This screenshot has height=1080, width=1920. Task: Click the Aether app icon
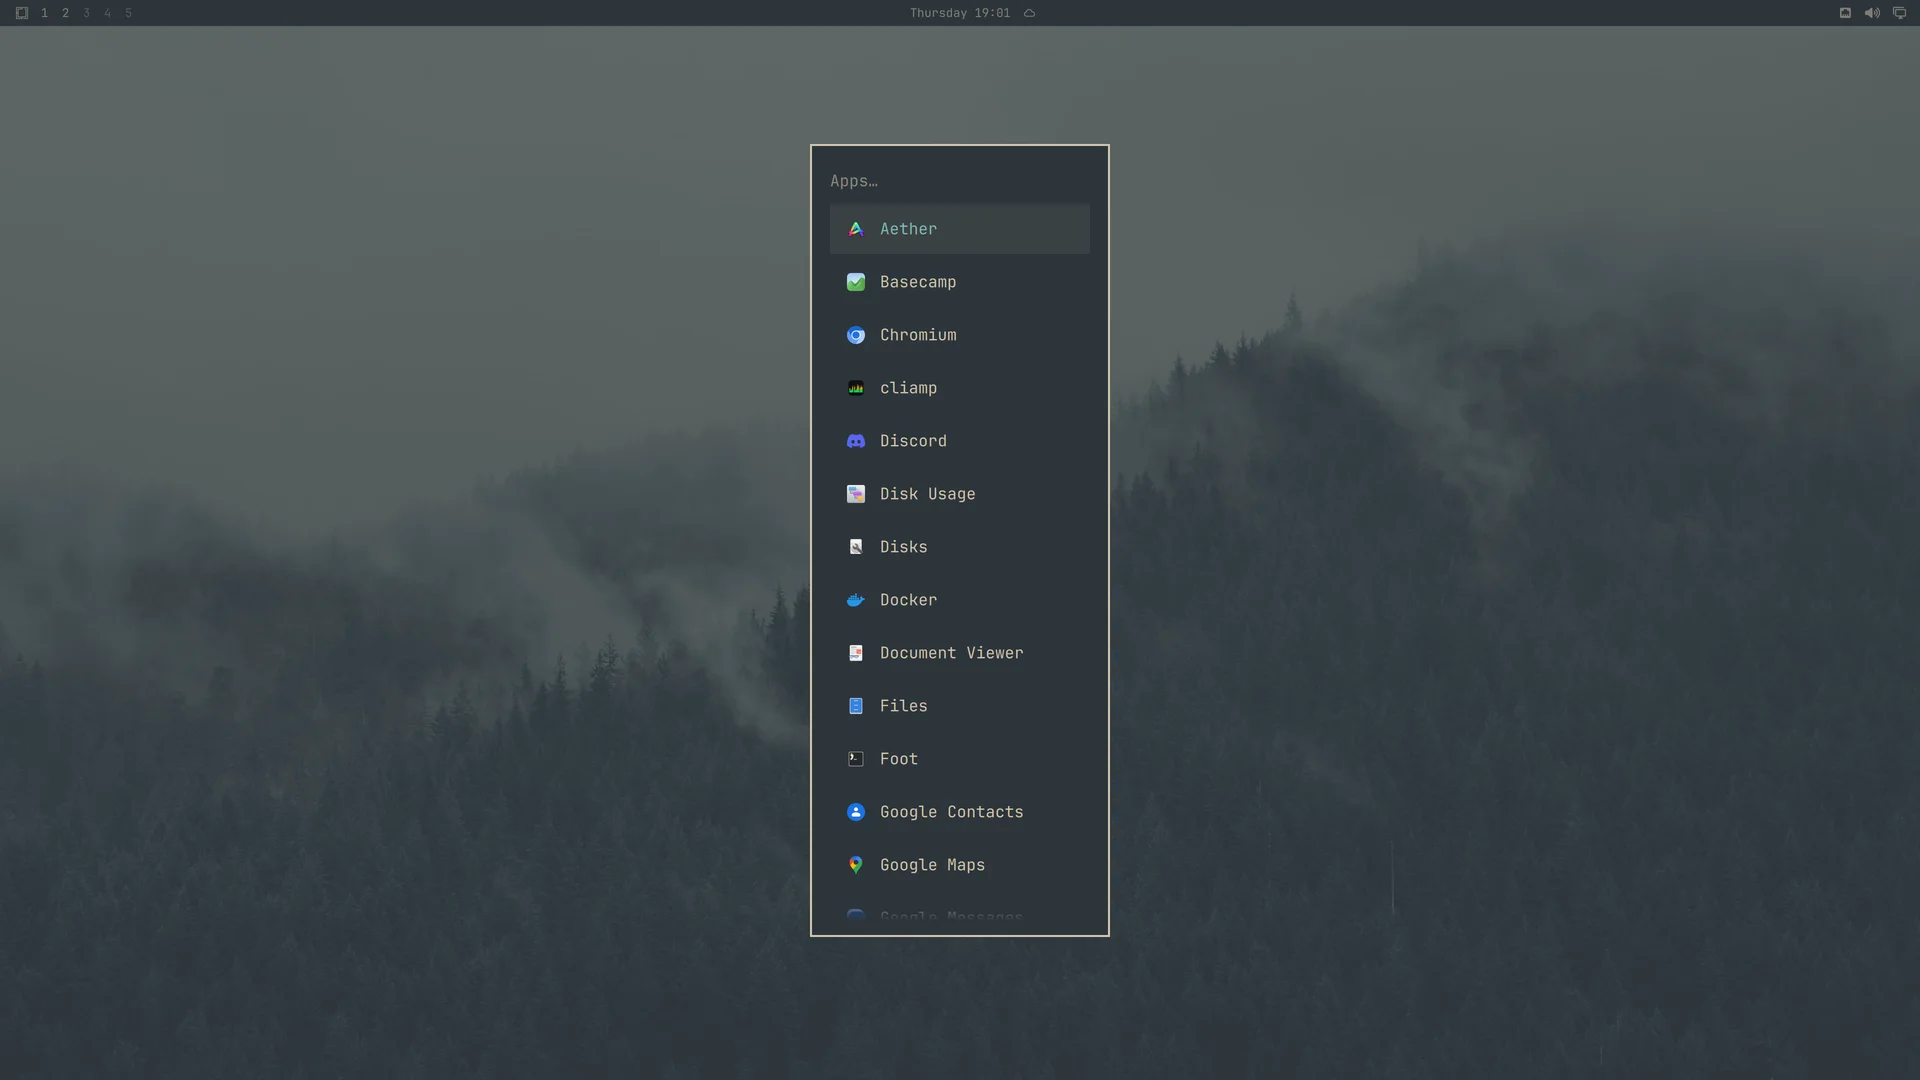[856, 229]
